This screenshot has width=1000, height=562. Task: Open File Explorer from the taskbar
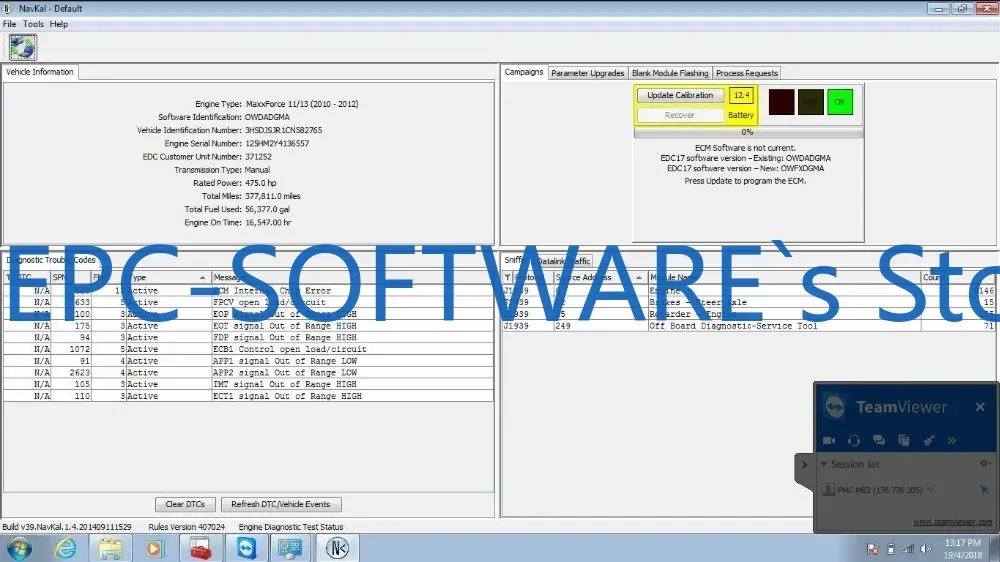pyautogui.click(x=110, y=549)
